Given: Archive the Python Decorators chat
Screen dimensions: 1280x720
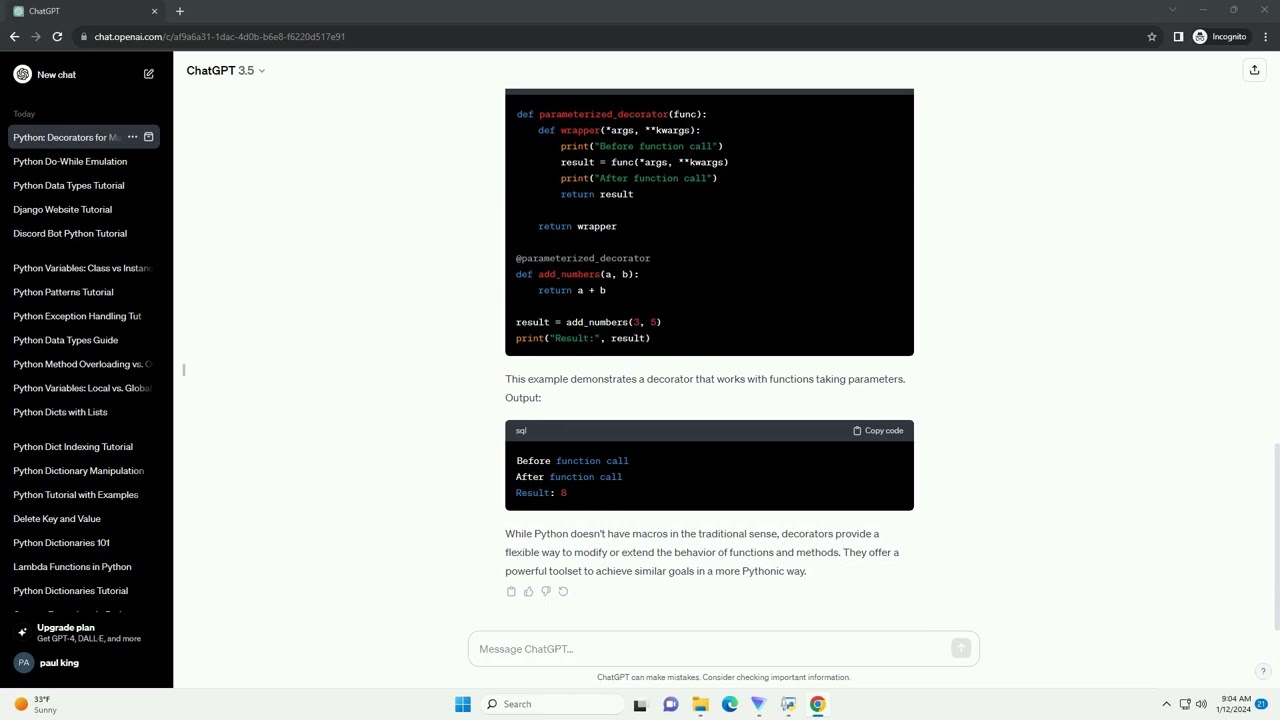Looking at the screenshot, I should point(148,137).
